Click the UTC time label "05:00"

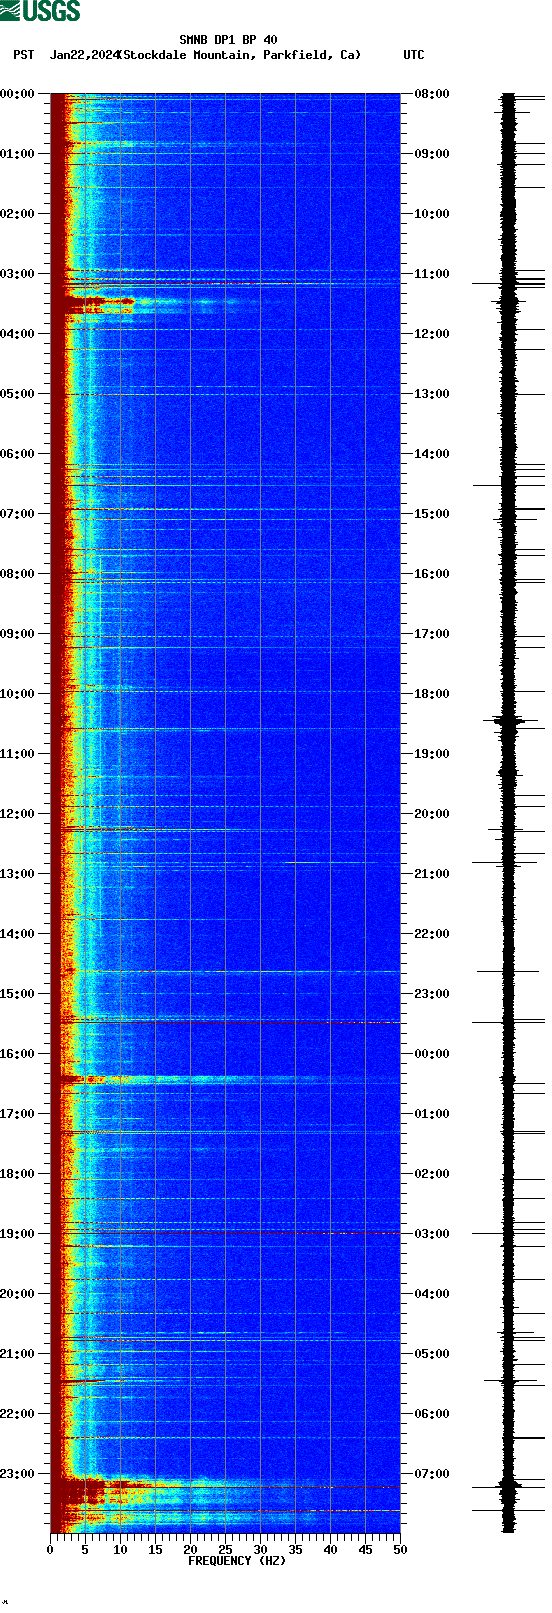tap(432, 1354)
